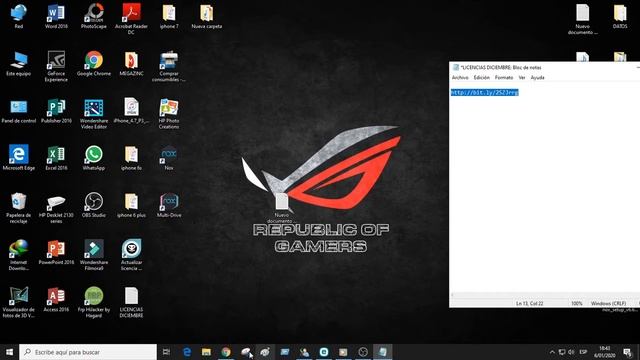Switch to Notepad taskbar button
640x360 pixels.
point(382,352)
